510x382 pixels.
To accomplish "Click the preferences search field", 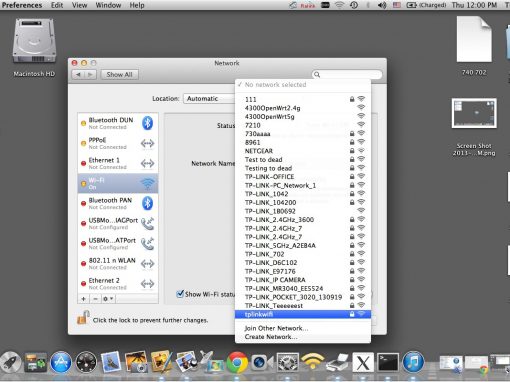I will (x=347, y=75).
